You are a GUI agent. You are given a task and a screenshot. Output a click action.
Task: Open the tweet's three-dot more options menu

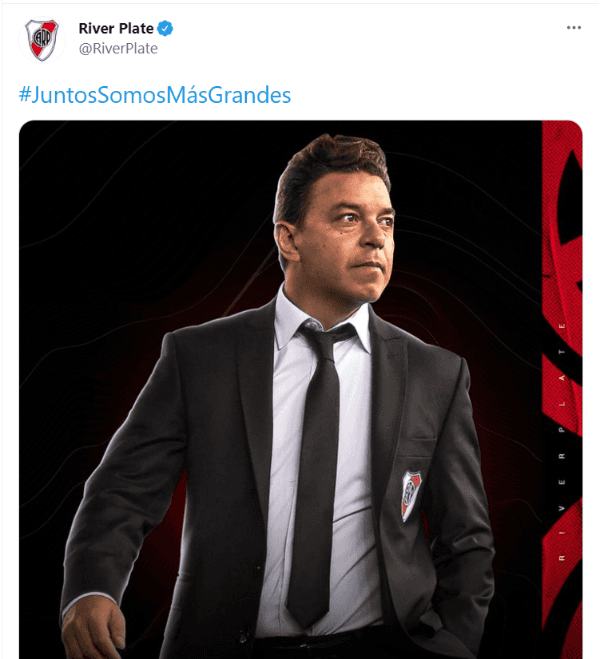tap(574, 28)
